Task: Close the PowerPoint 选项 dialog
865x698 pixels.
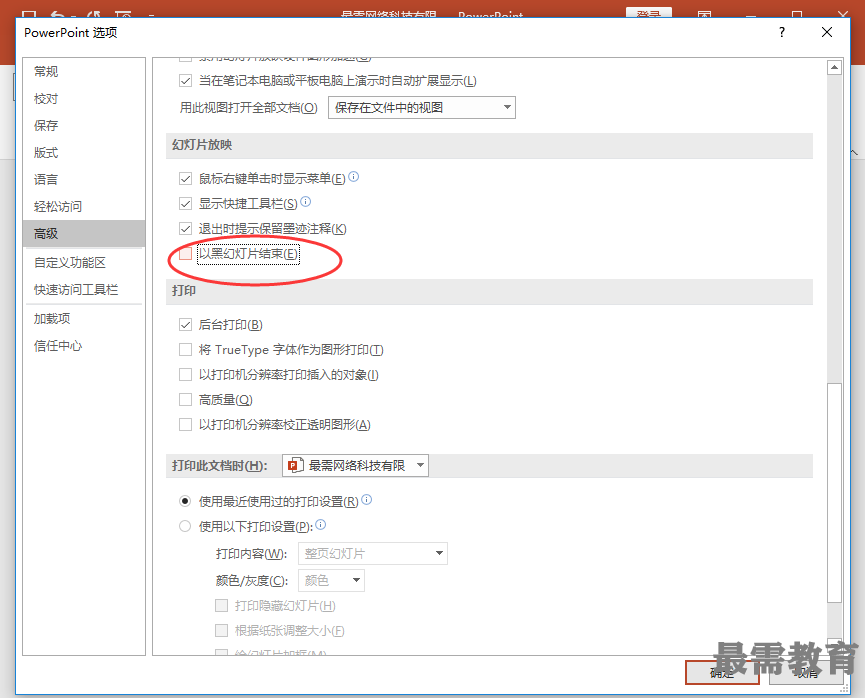Action: pyautogui.click(x=826, y=33)
